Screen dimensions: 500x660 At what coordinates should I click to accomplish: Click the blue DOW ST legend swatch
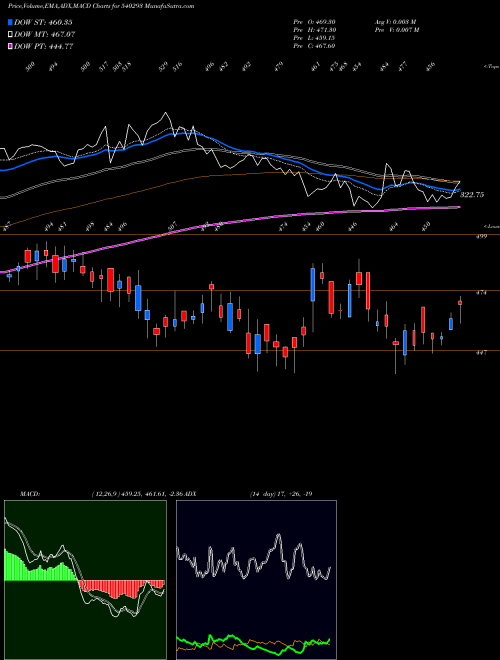click(x=11, y=22)
